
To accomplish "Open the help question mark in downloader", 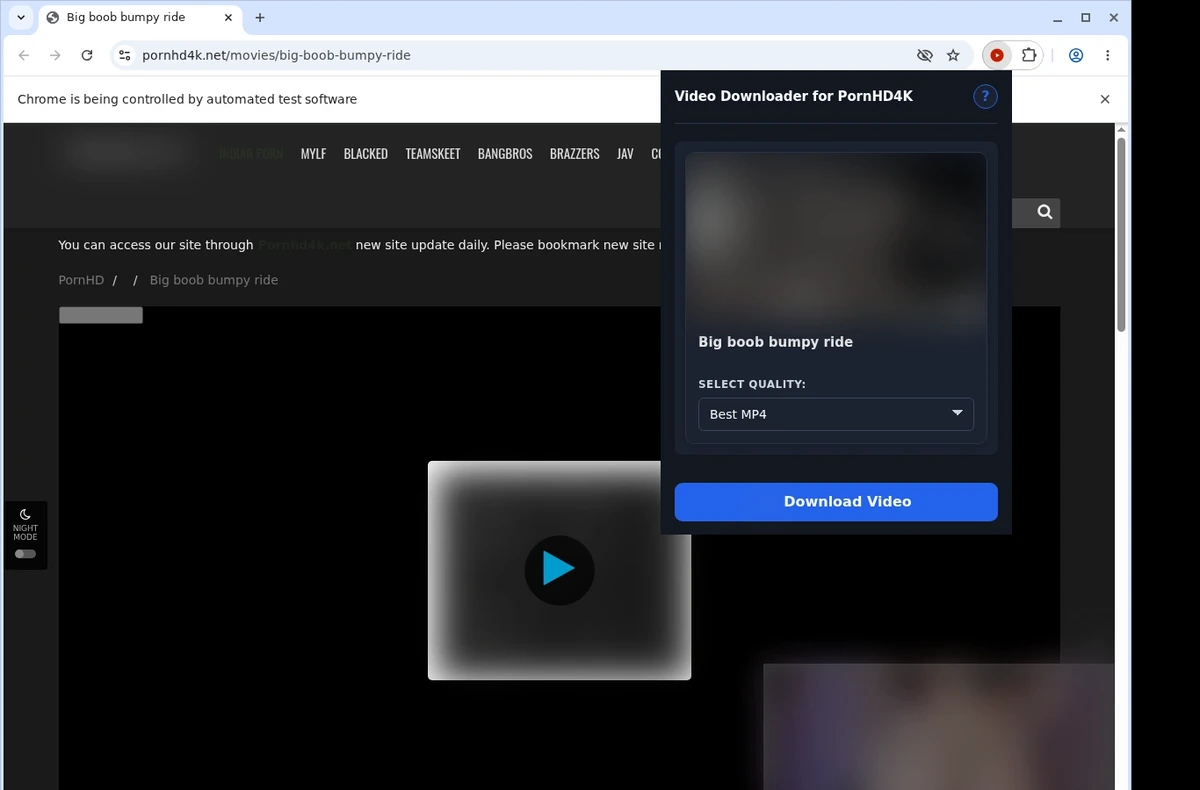I will click(985, 96).
